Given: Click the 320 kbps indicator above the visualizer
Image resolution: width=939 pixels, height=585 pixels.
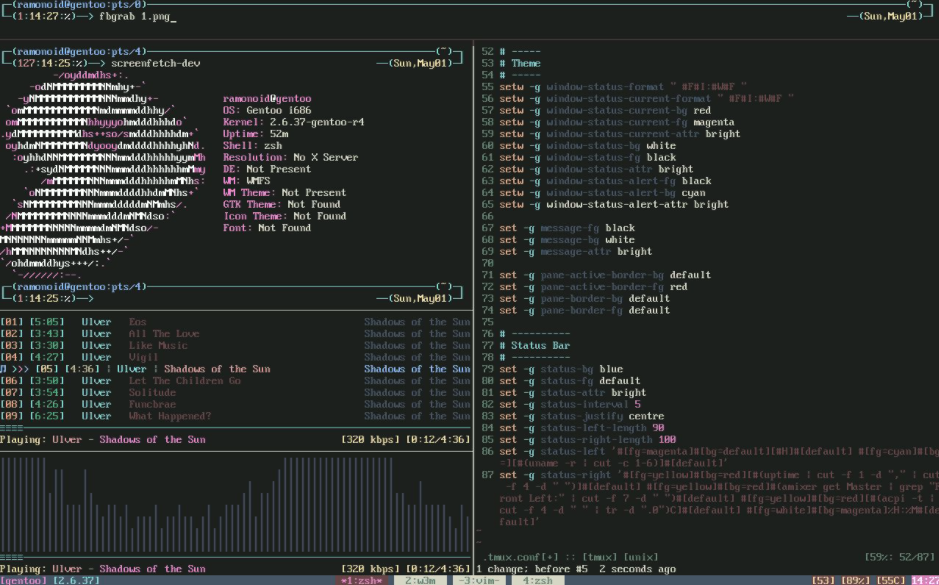Looking at the screenshot, I should pyautogui.click(x=369, y=439).
